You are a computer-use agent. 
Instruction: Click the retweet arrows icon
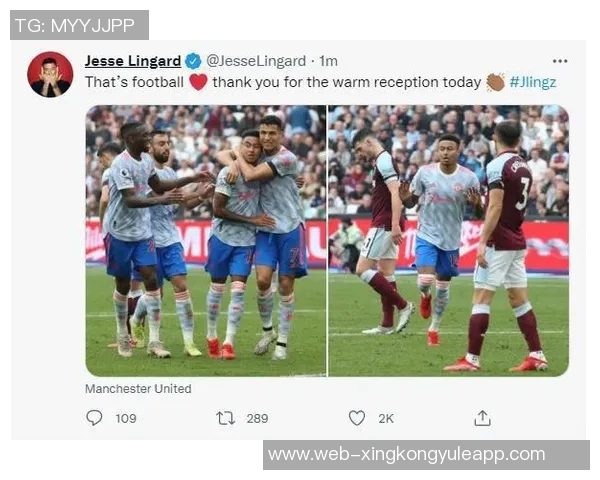point(225,418)
